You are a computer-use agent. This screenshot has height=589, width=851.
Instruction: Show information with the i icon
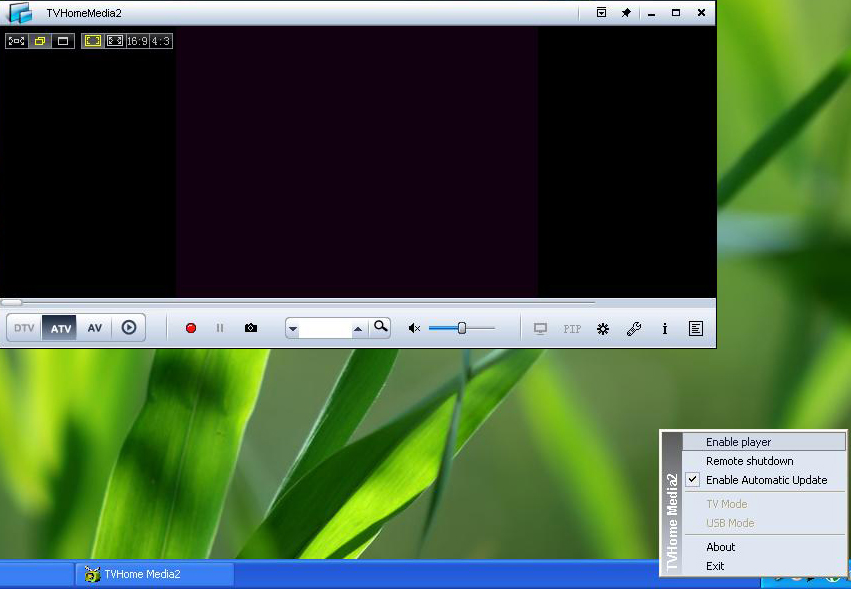(x=665, y=328)
